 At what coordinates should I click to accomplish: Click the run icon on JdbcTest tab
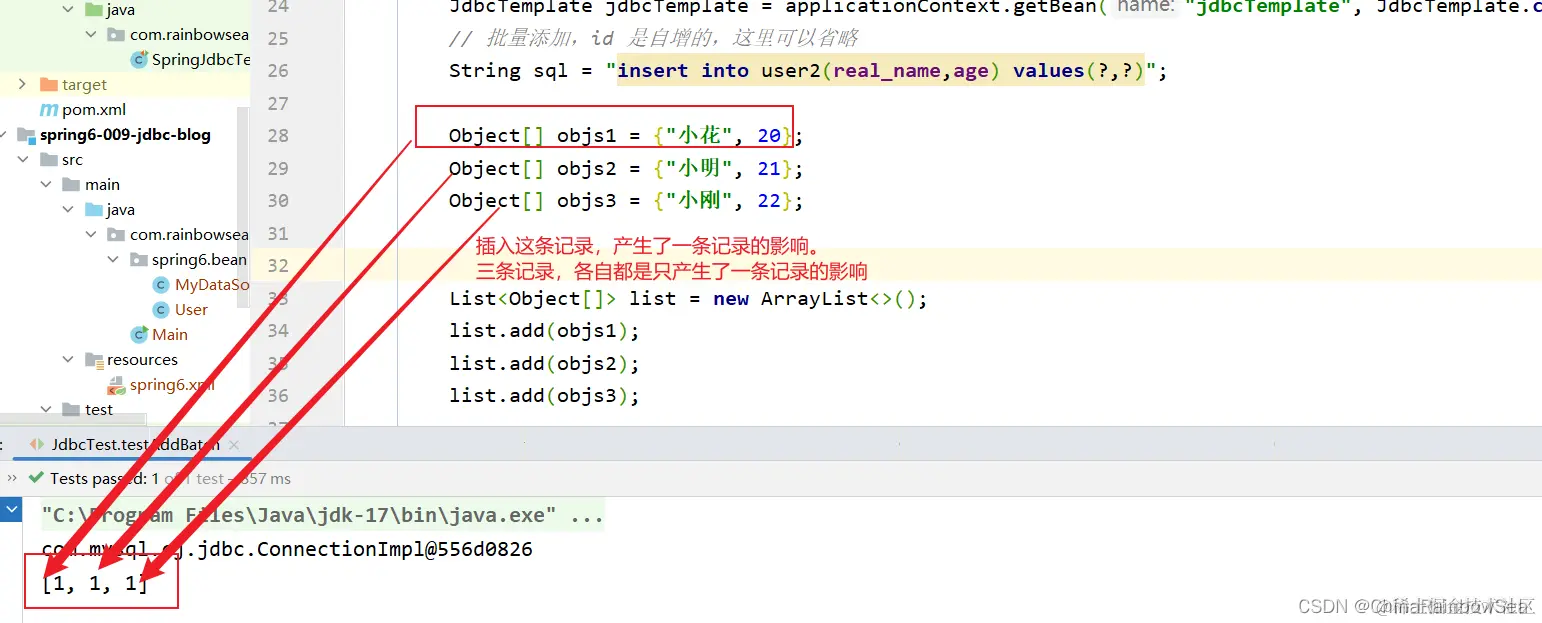[36, 444]
